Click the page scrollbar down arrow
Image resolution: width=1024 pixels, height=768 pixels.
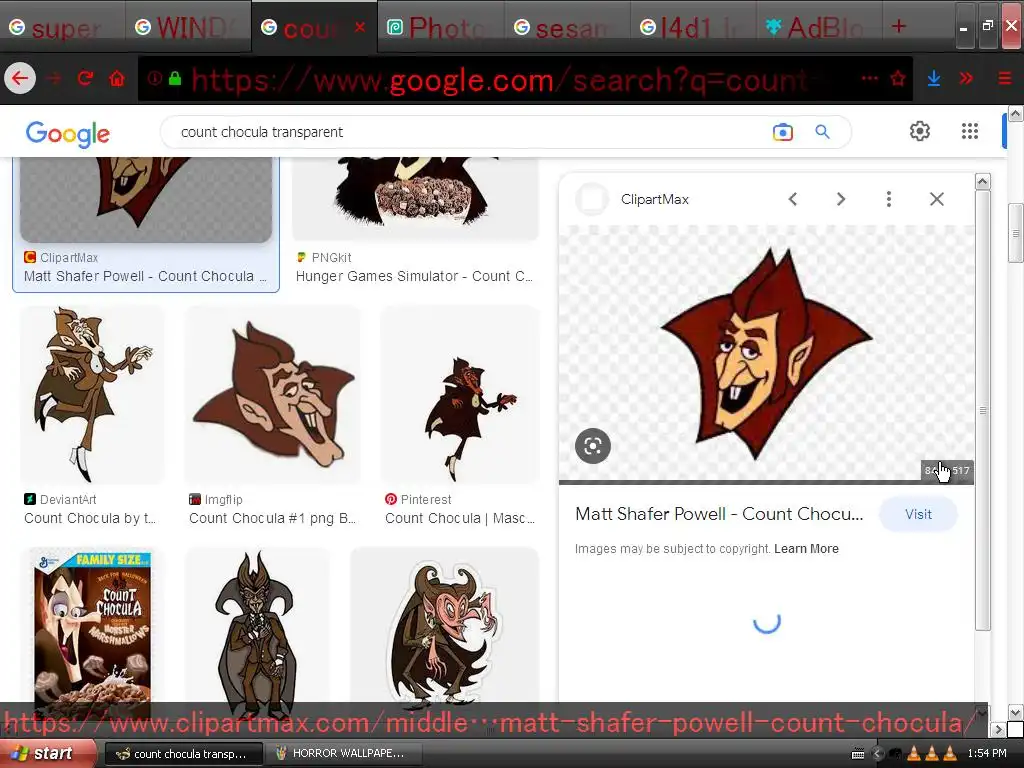coord(1016,712)
